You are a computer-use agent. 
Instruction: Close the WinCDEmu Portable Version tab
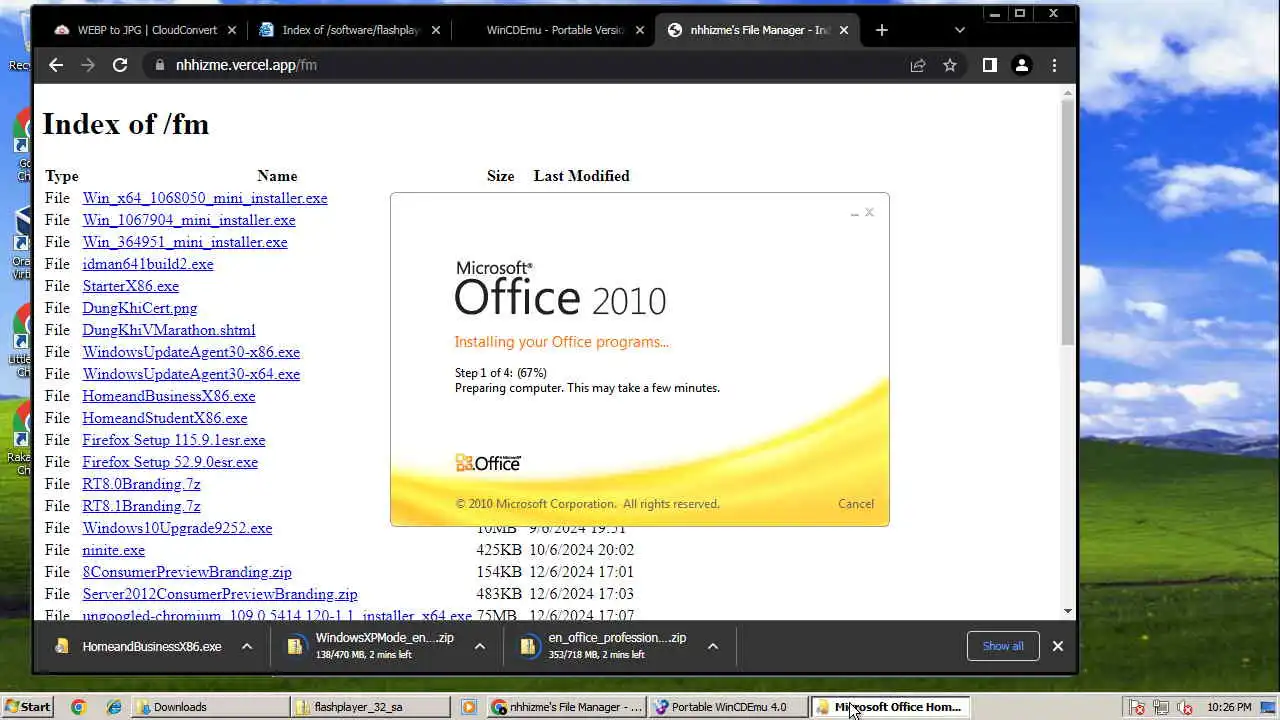click(639, 30)
